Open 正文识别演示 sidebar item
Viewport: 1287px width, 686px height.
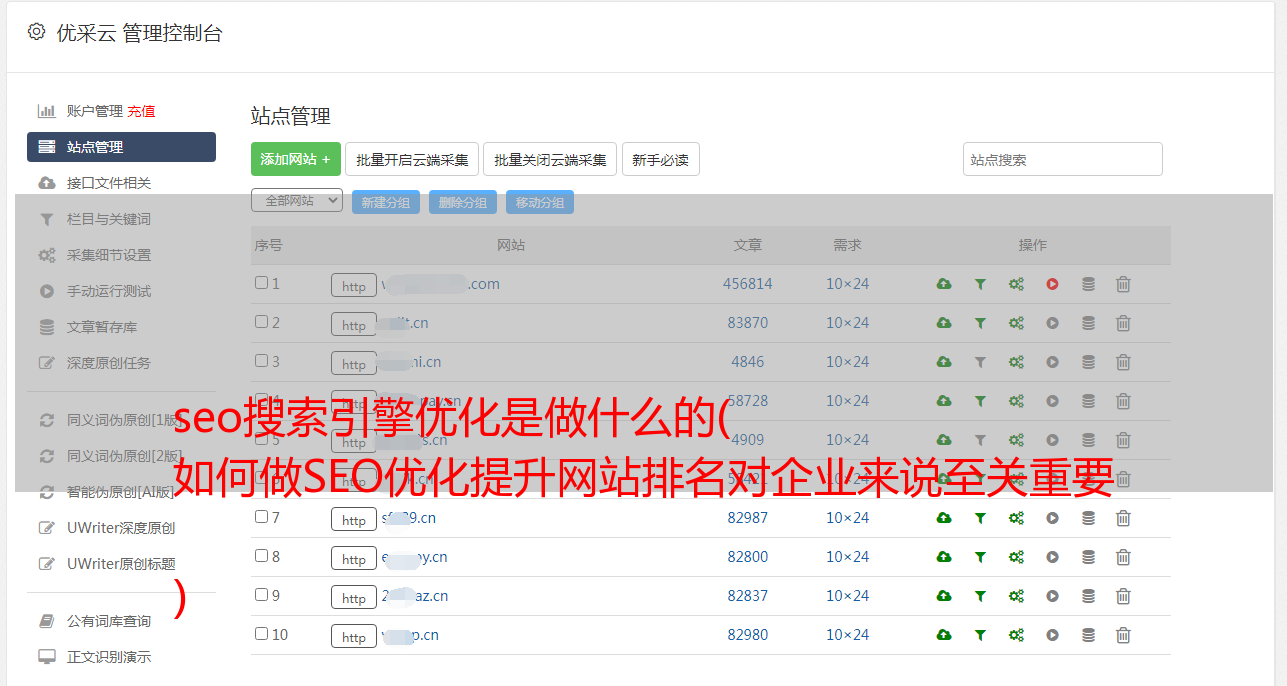(x=109, y=657)
